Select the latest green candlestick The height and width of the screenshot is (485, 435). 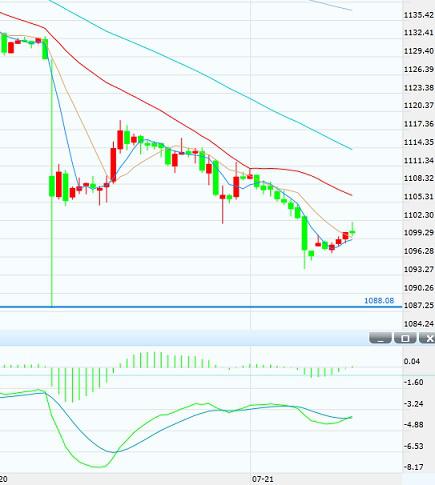352,231
